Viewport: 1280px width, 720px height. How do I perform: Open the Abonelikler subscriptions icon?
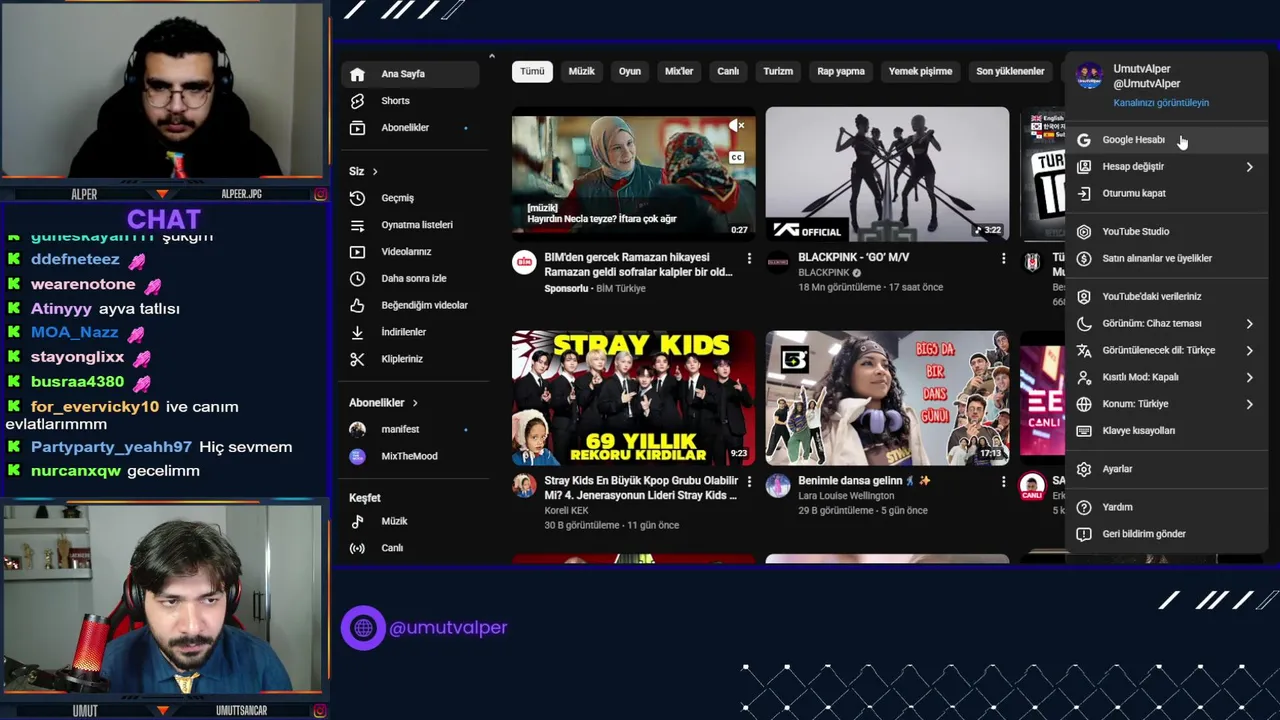[358, 128]
